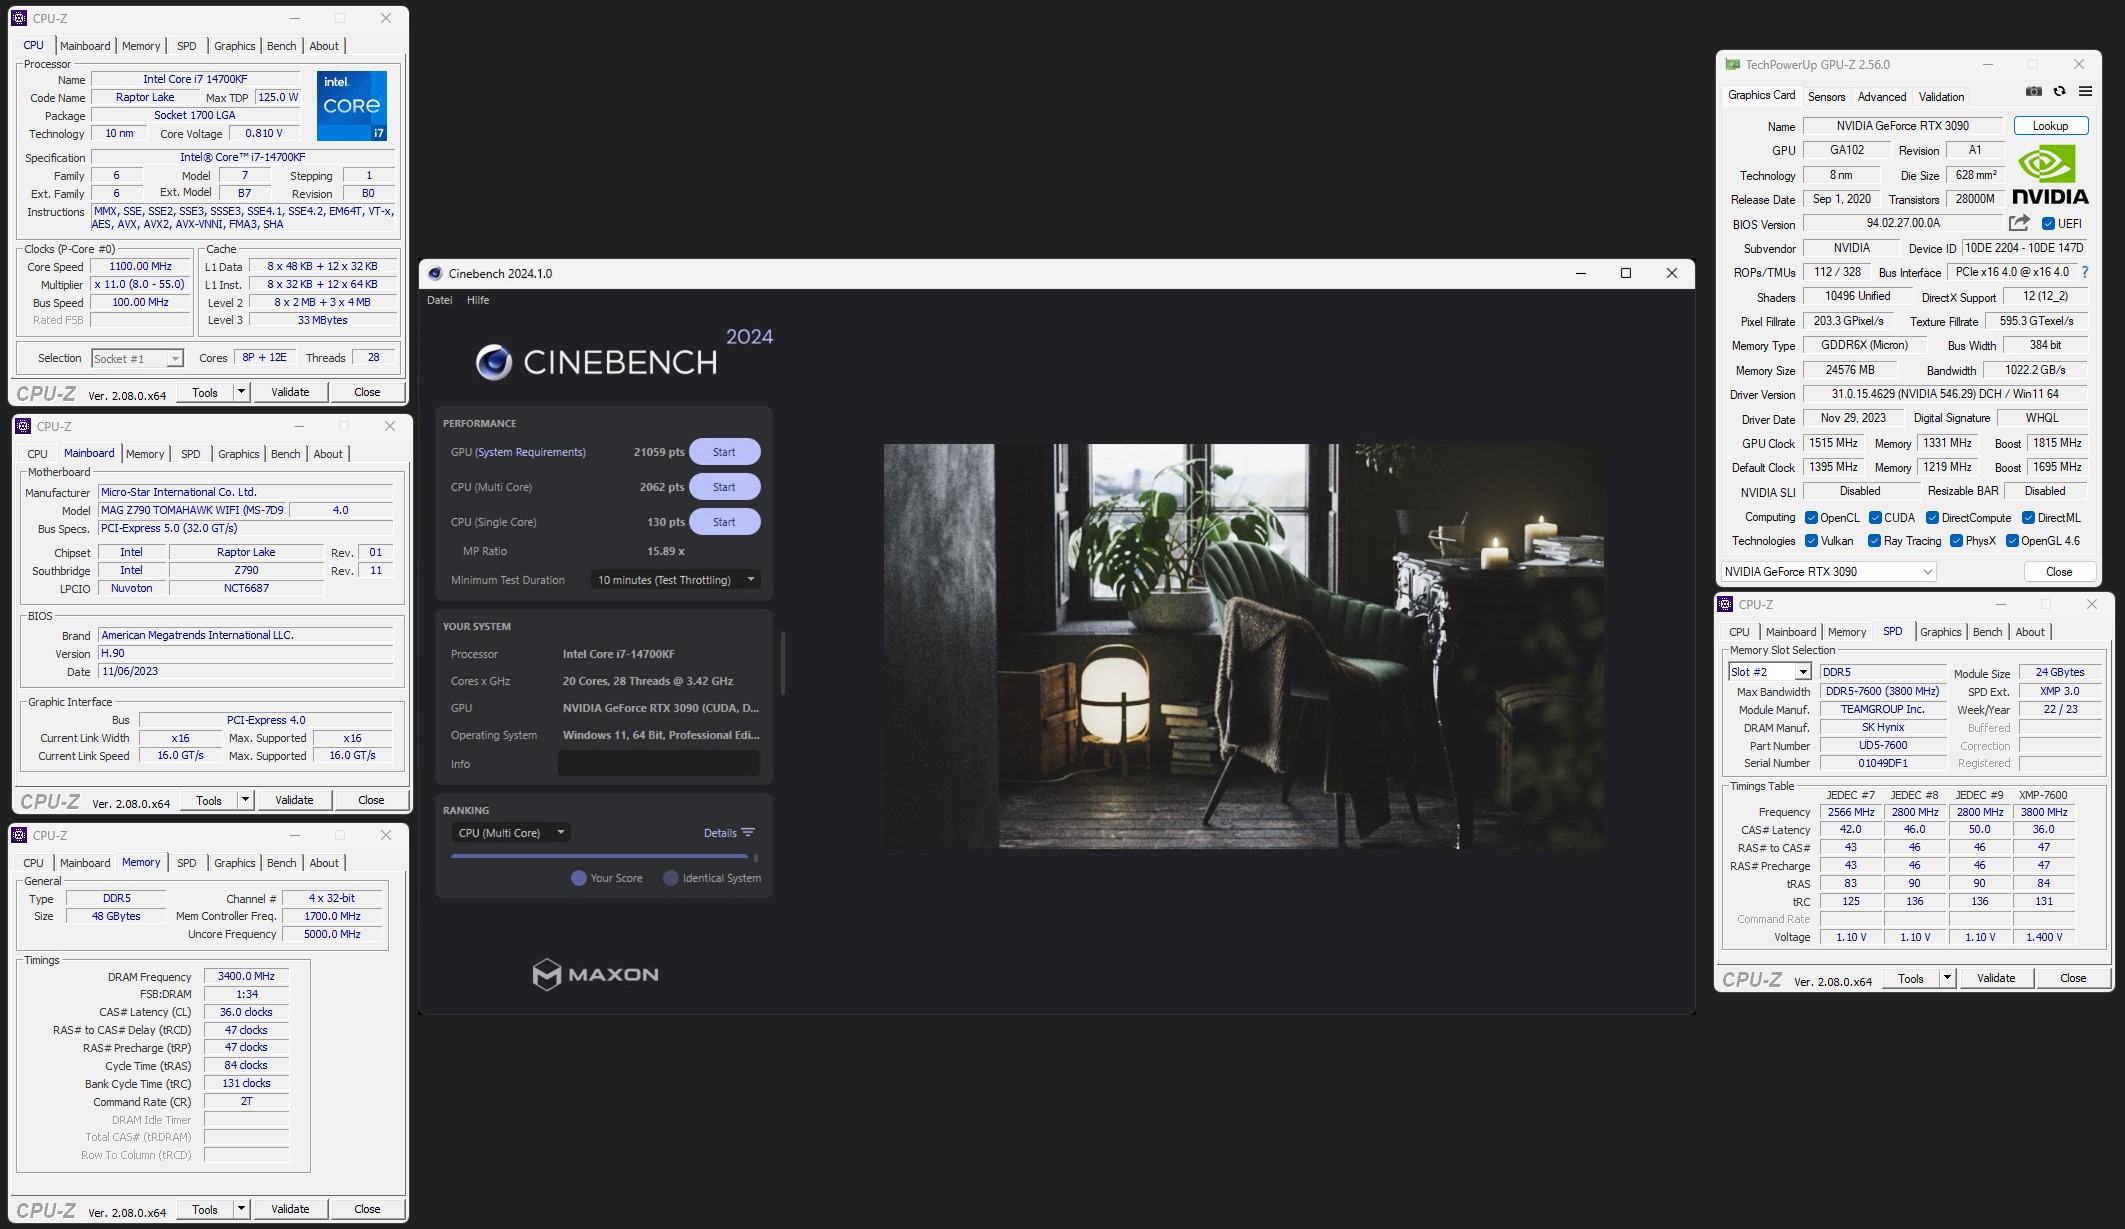Viewport: 2125px width, 1229px height.
Task: Open the Hilfe menu in Cinebench
Action: click(478, 300)
